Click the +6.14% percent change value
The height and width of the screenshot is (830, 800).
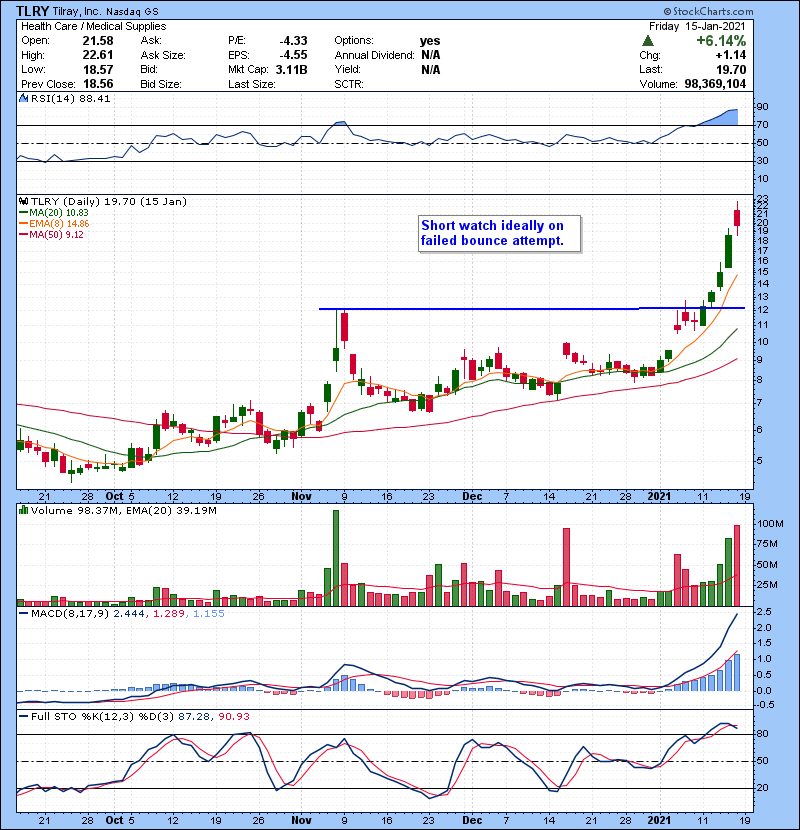coord(721,41)
